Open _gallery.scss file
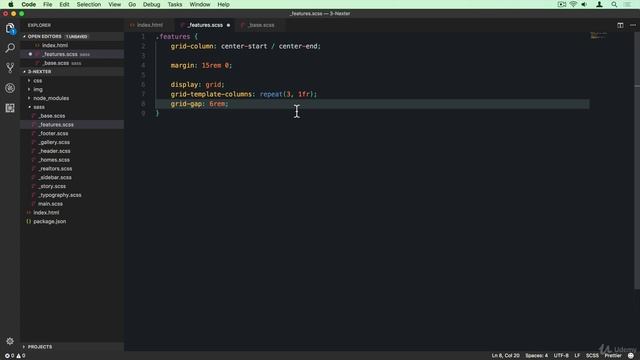The image size is (640, 360). tap(54, 142)
